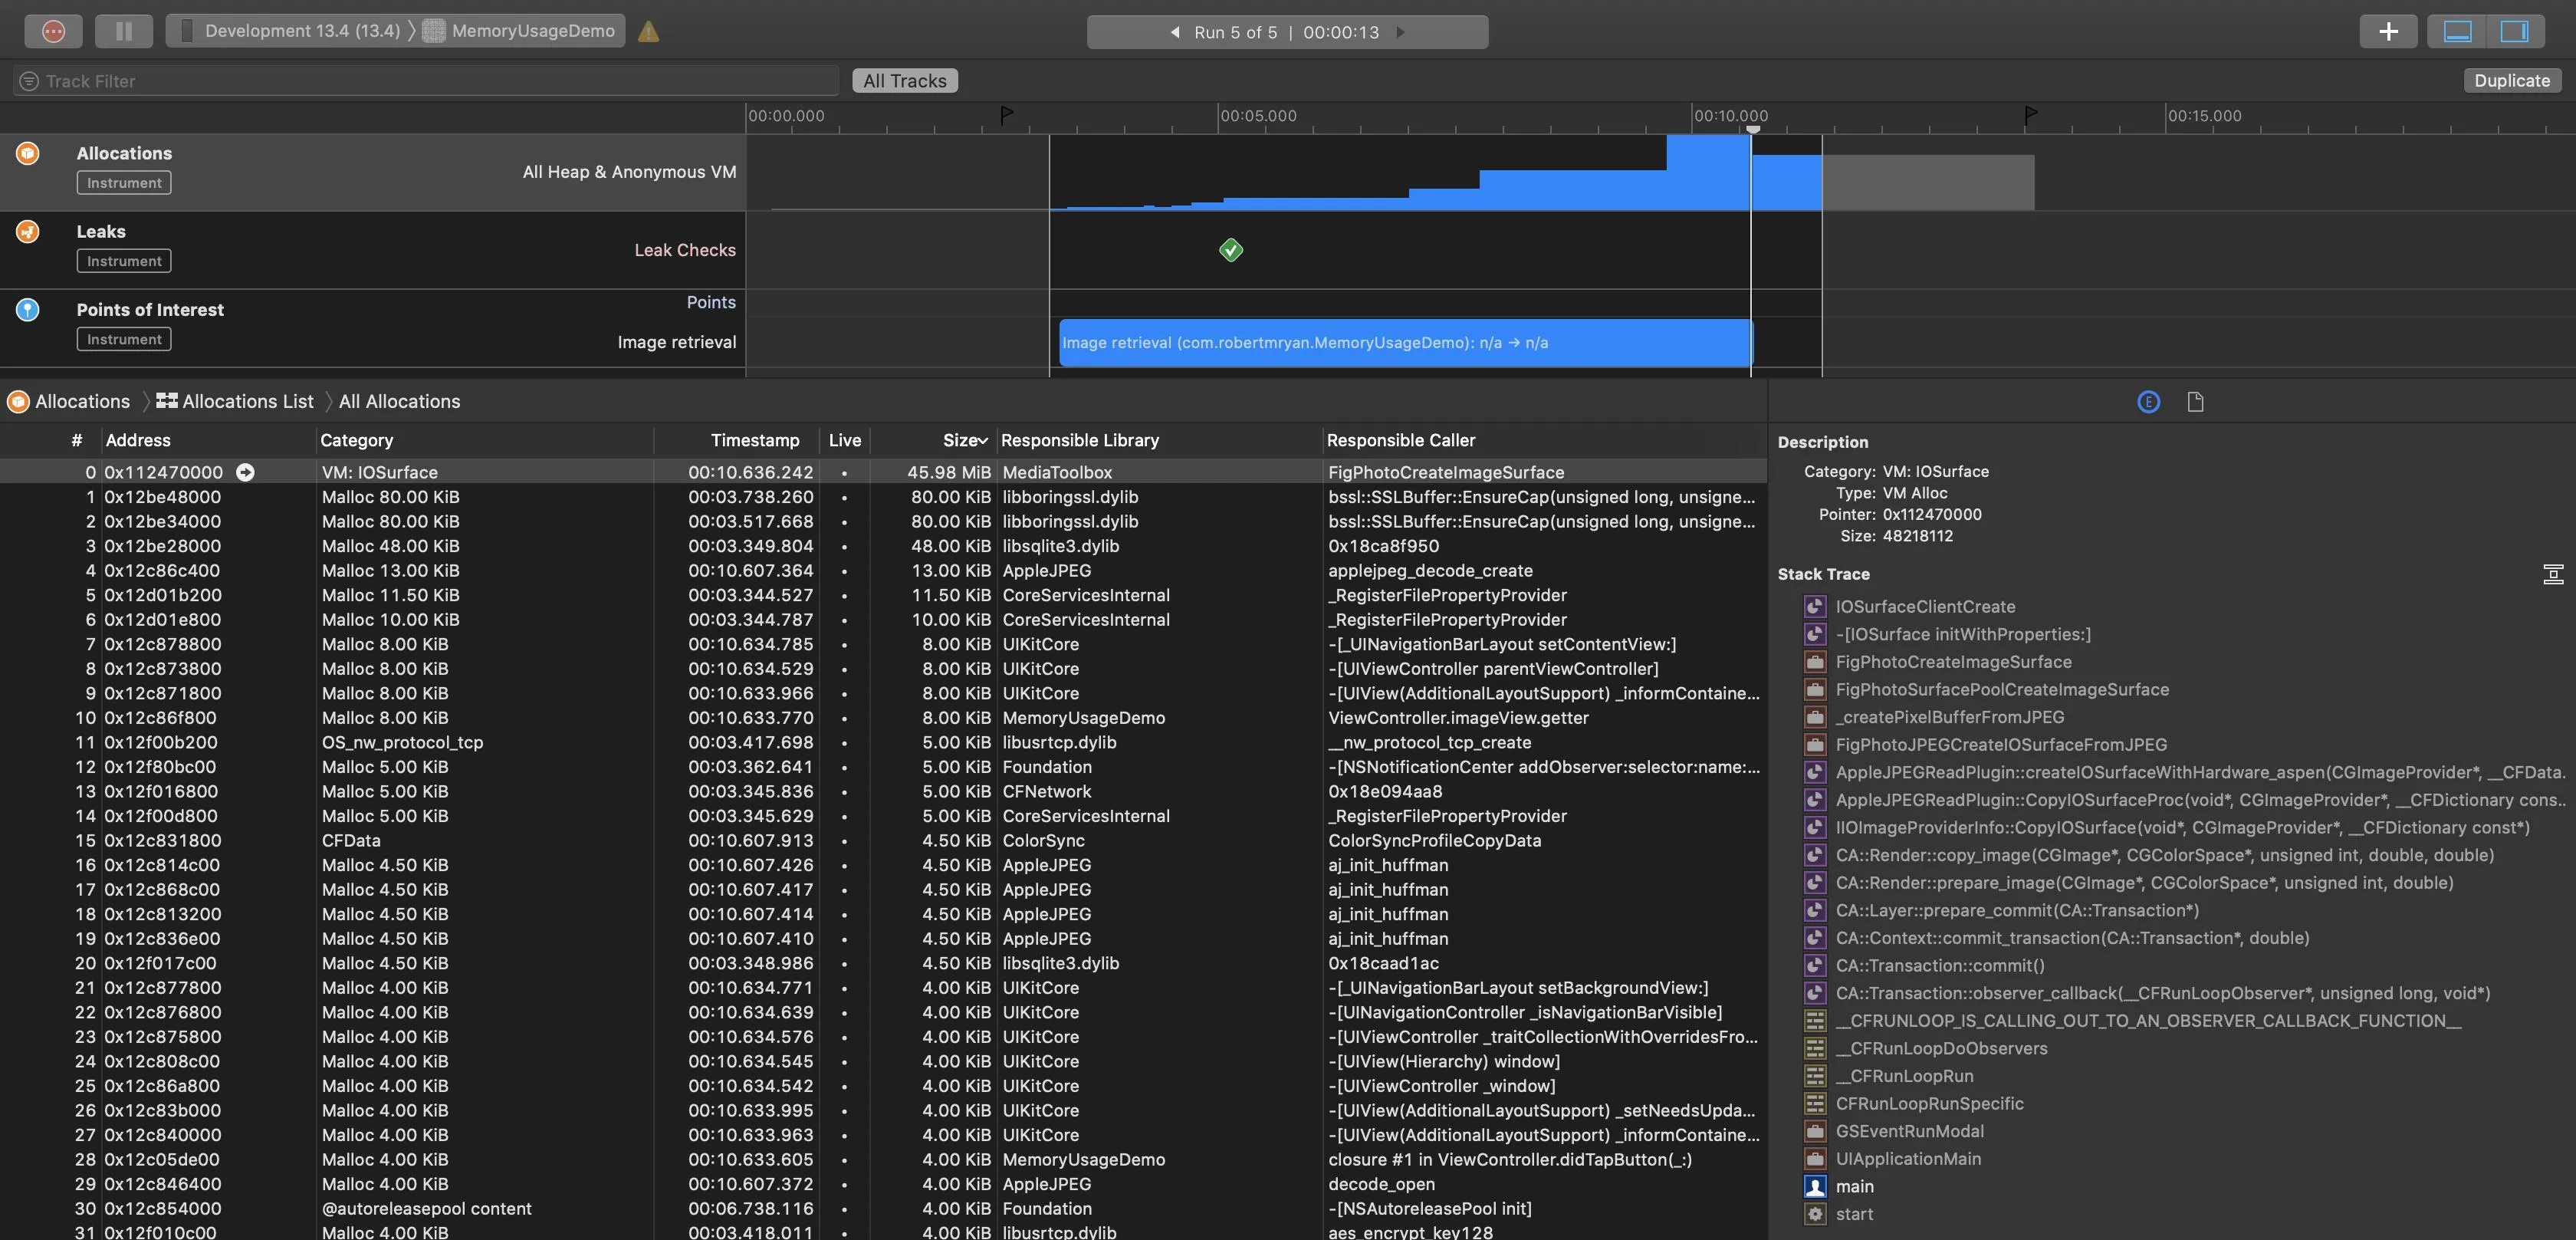The image size is (2576, 1240).
Task: Go to previous run with left arrow
Action: tap(1175, 32)
